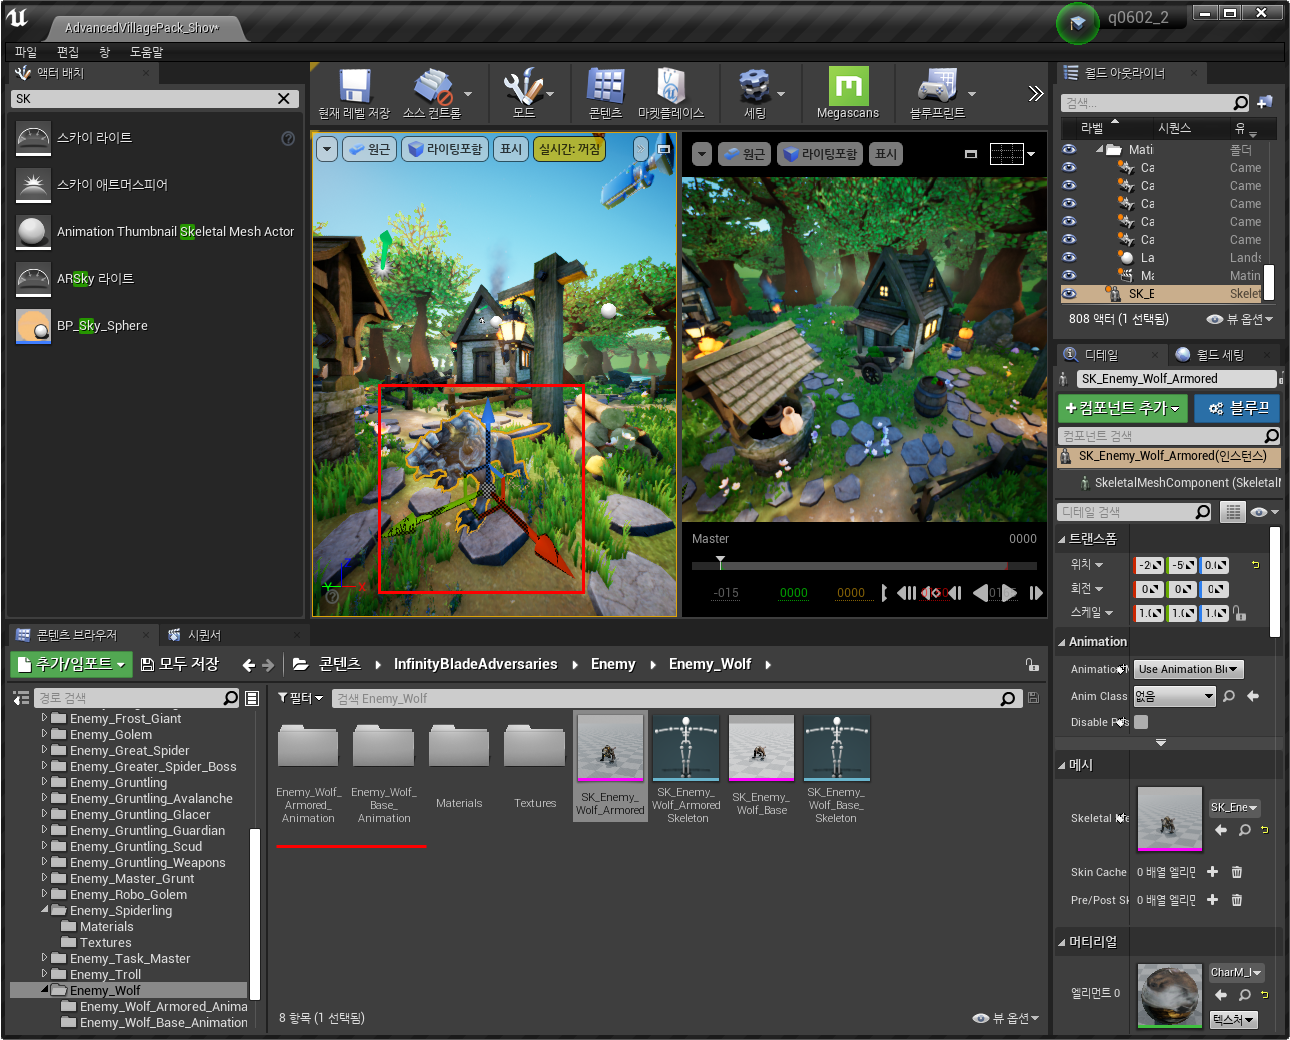
Task: Launch Megascans plugin button
Action: tap(848, 94)
